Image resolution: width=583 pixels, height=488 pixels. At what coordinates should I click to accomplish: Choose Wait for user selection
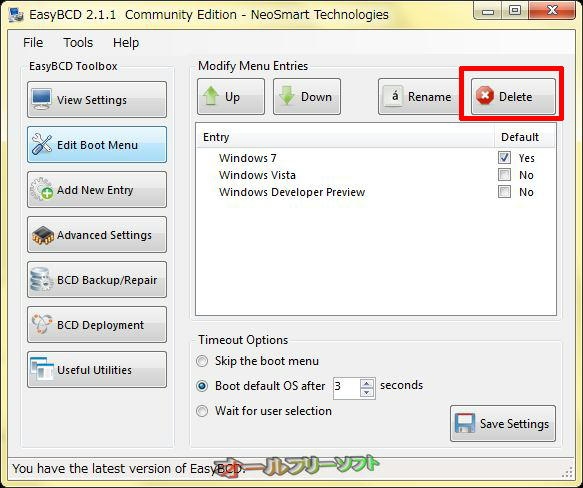click(x=202, y=411)
